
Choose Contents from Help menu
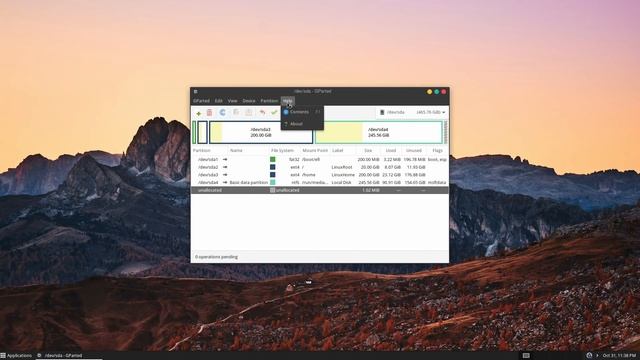302,112
